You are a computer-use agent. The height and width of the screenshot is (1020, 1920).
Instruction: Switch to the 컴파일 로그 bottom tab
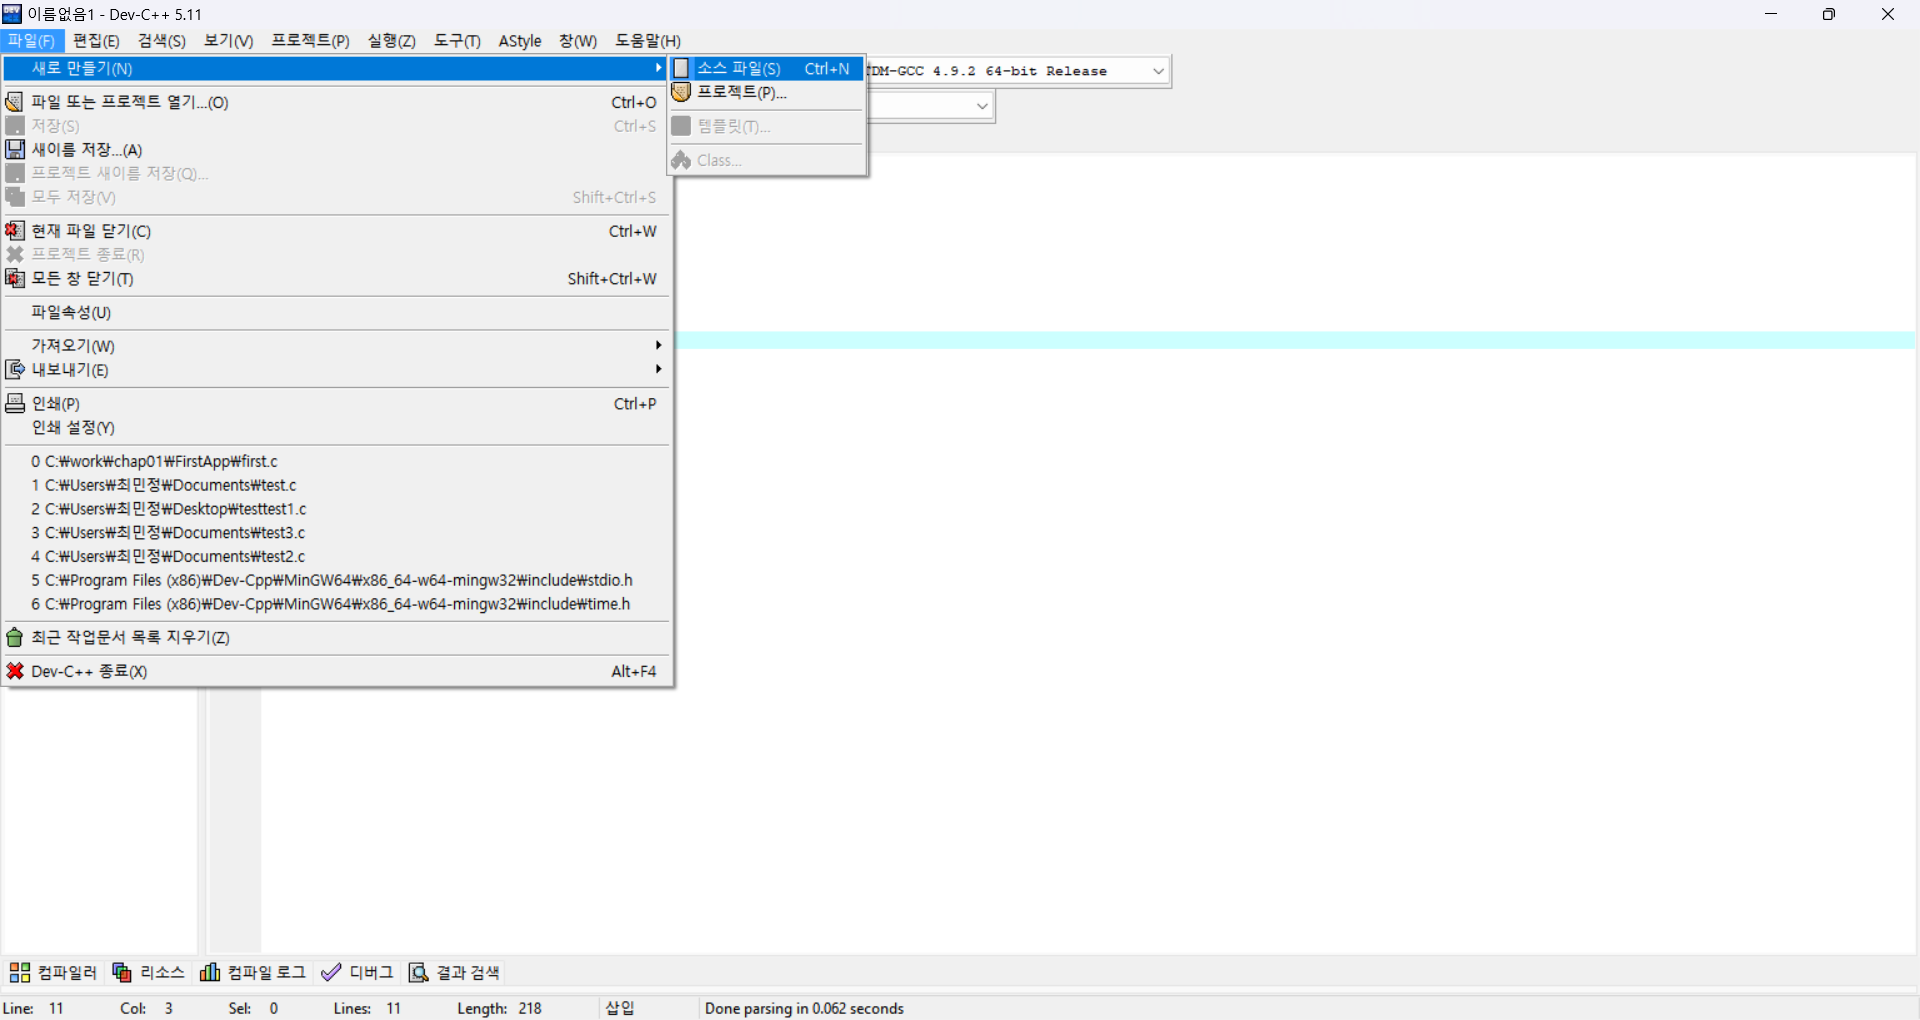tap(254, 972)
